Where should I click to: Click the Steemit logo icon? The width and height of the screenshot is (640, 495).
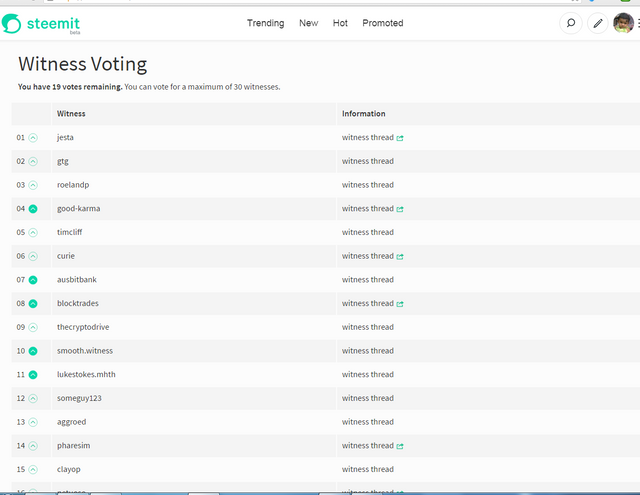click(12, 23)
